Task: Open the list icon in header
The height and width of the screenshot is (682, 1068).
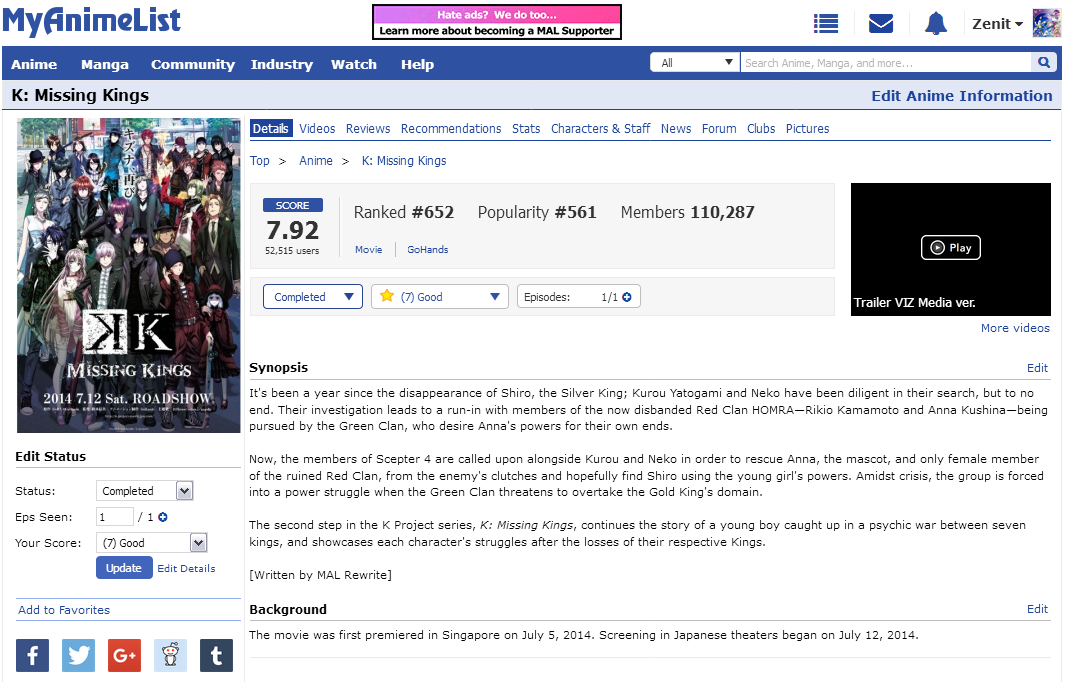Action: (825, 24)
